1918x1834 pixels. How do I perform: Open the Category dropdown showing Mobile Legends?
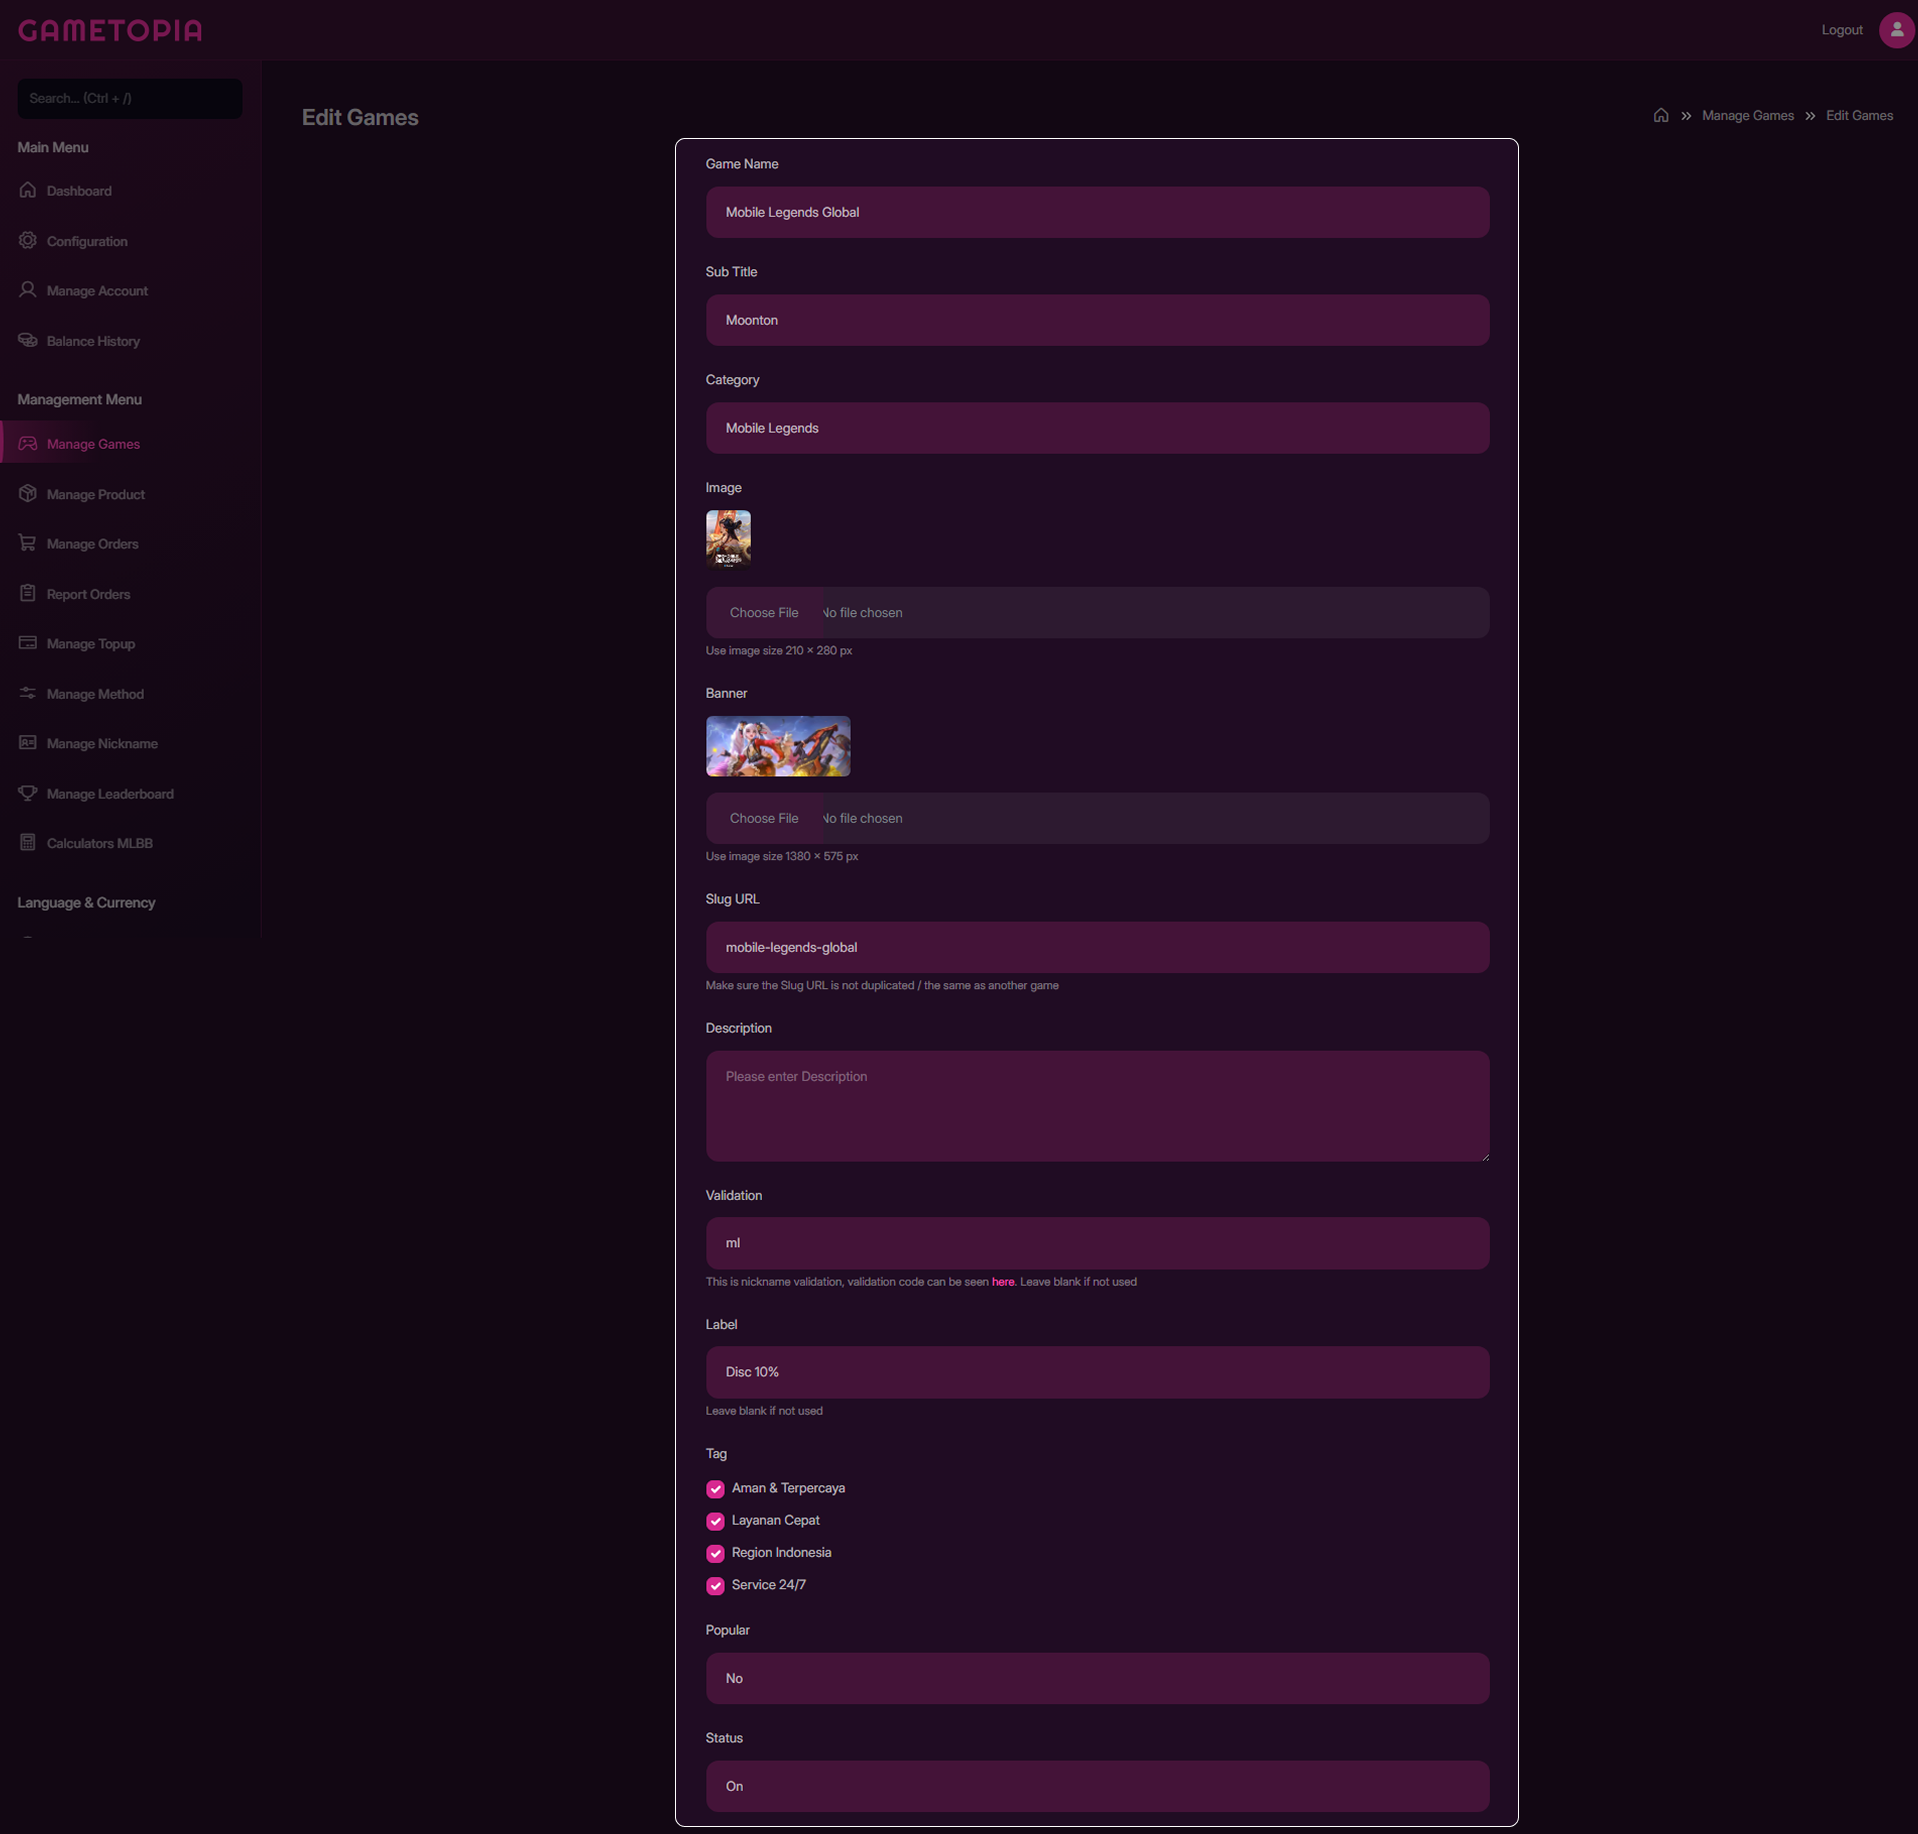tap(1097, 428)
